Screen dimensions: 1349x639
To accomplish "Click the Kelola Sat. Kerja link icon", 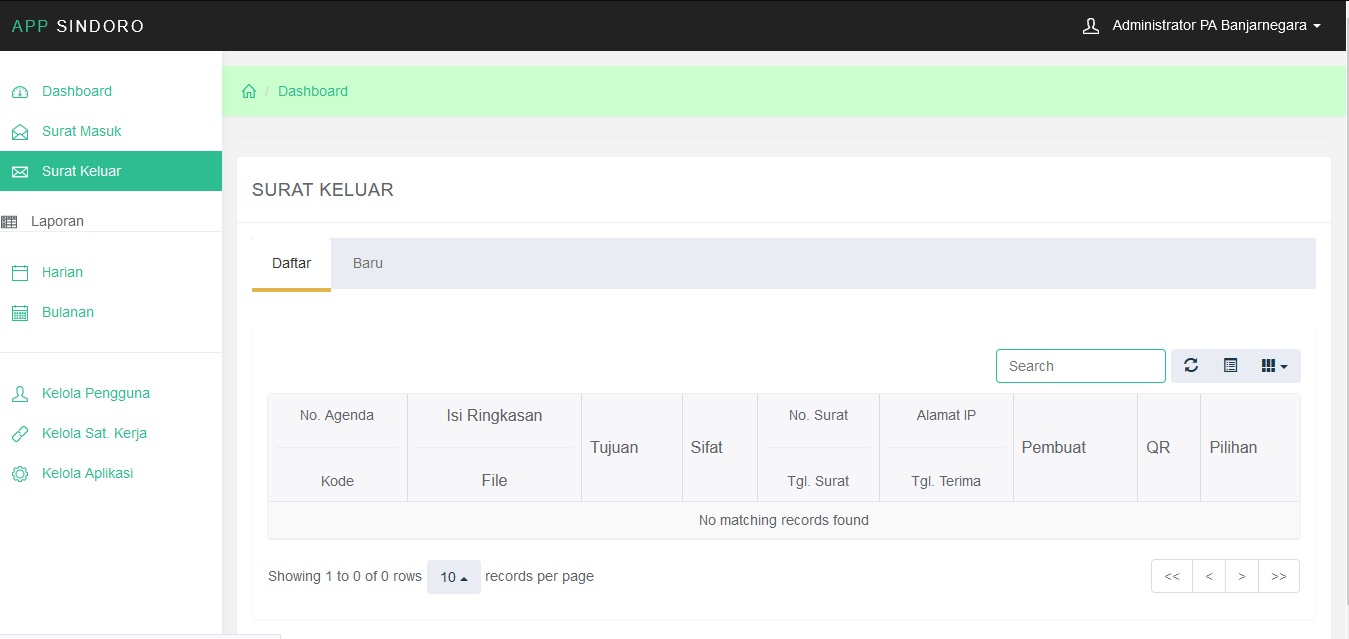I will [20, 434].
